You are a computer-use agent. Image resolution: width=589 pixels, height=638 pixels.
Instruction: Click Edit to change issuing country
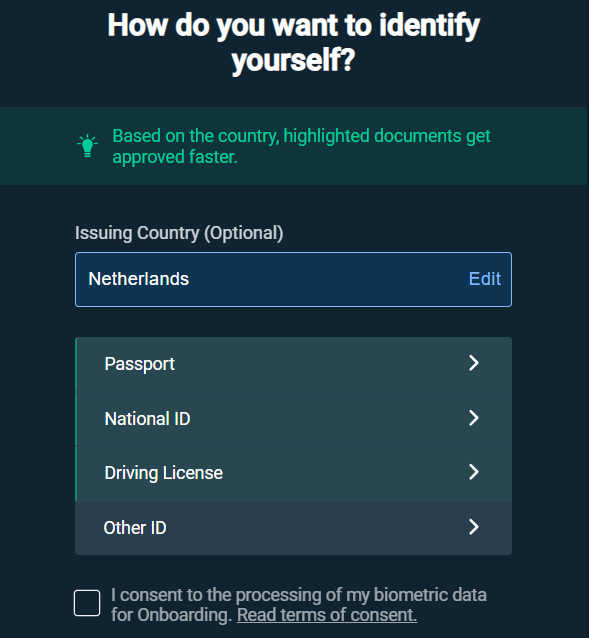[x=484, y=279]
